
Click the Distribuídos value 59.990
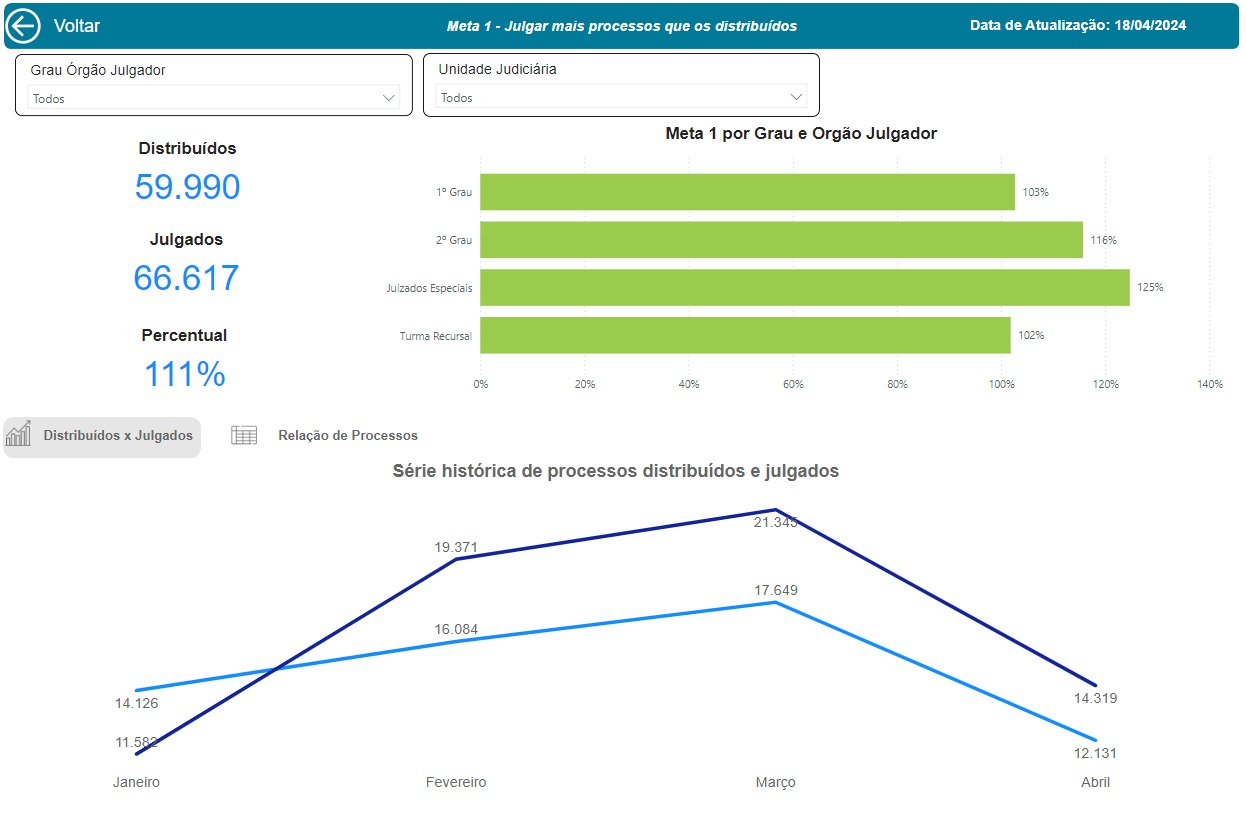click(187, 187)
